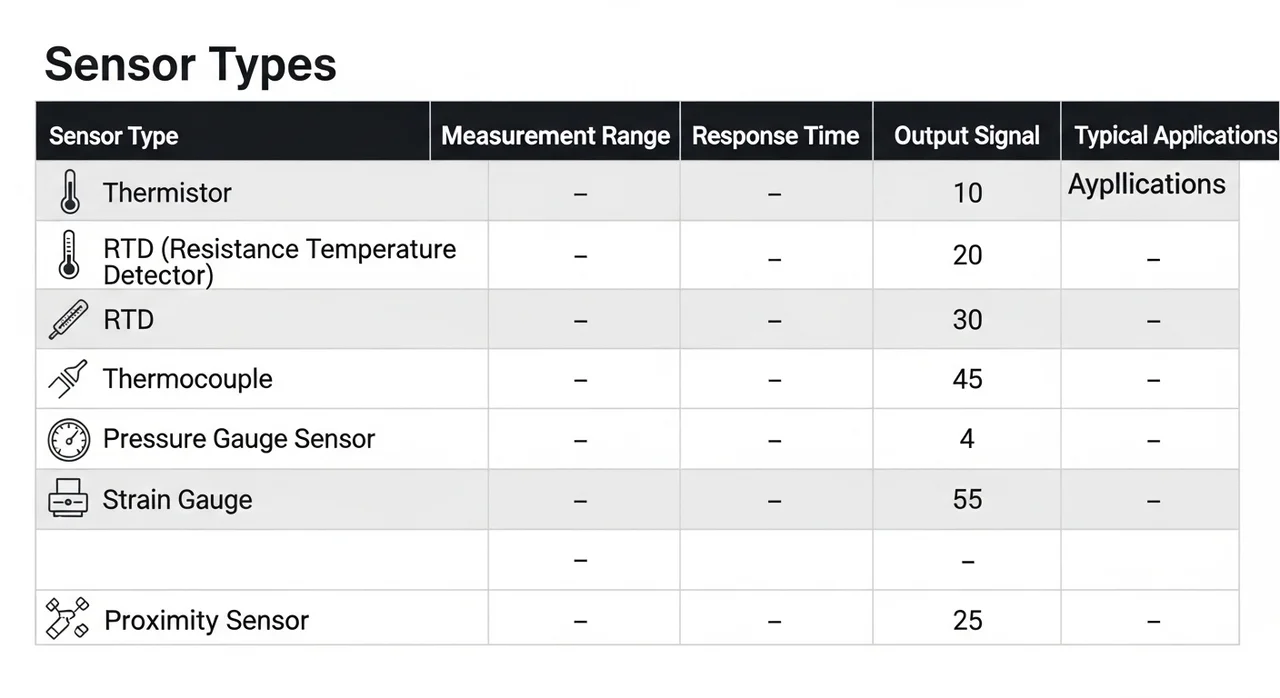The width and height of the screenshot is (1280, 698).
Task: Click the Aypllications cell in the Thermistor row
Action: (1146, 185)
